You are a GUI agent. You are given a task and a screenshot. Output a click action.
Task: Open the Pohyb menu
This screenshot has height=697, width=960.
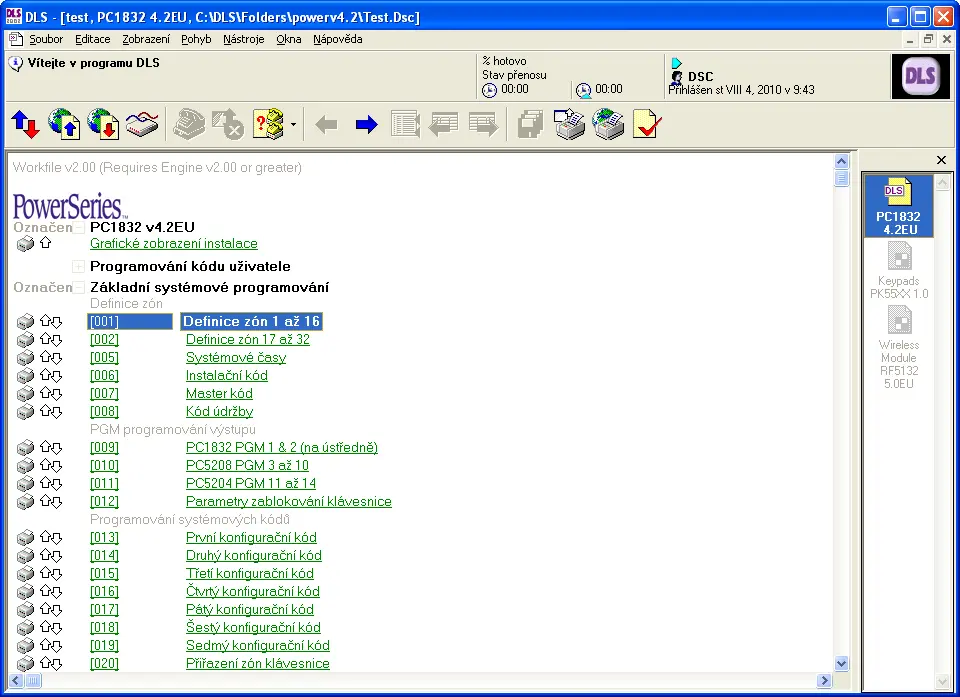(x=196, y=39)
